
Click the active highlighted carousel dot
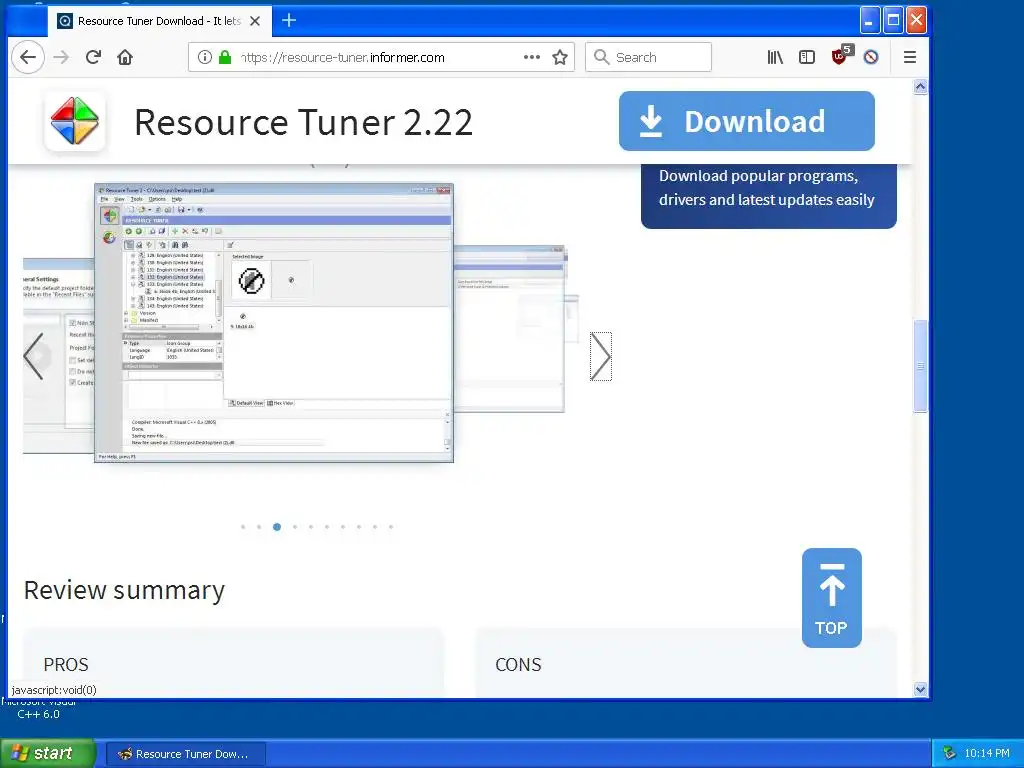tap(277, 527)
